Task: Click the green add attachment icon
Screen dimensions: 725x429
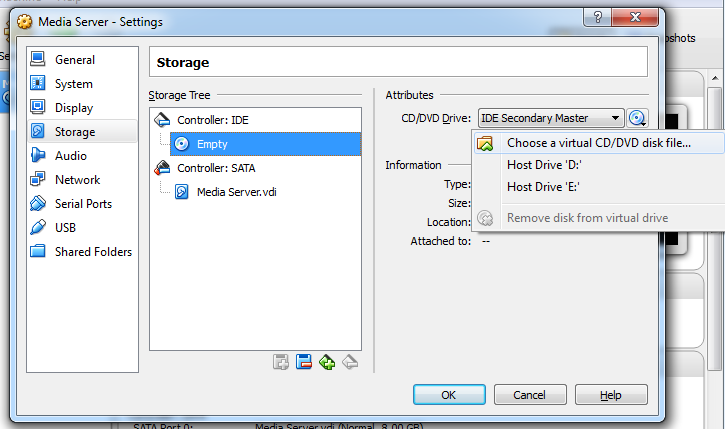Action: [327, 362]
